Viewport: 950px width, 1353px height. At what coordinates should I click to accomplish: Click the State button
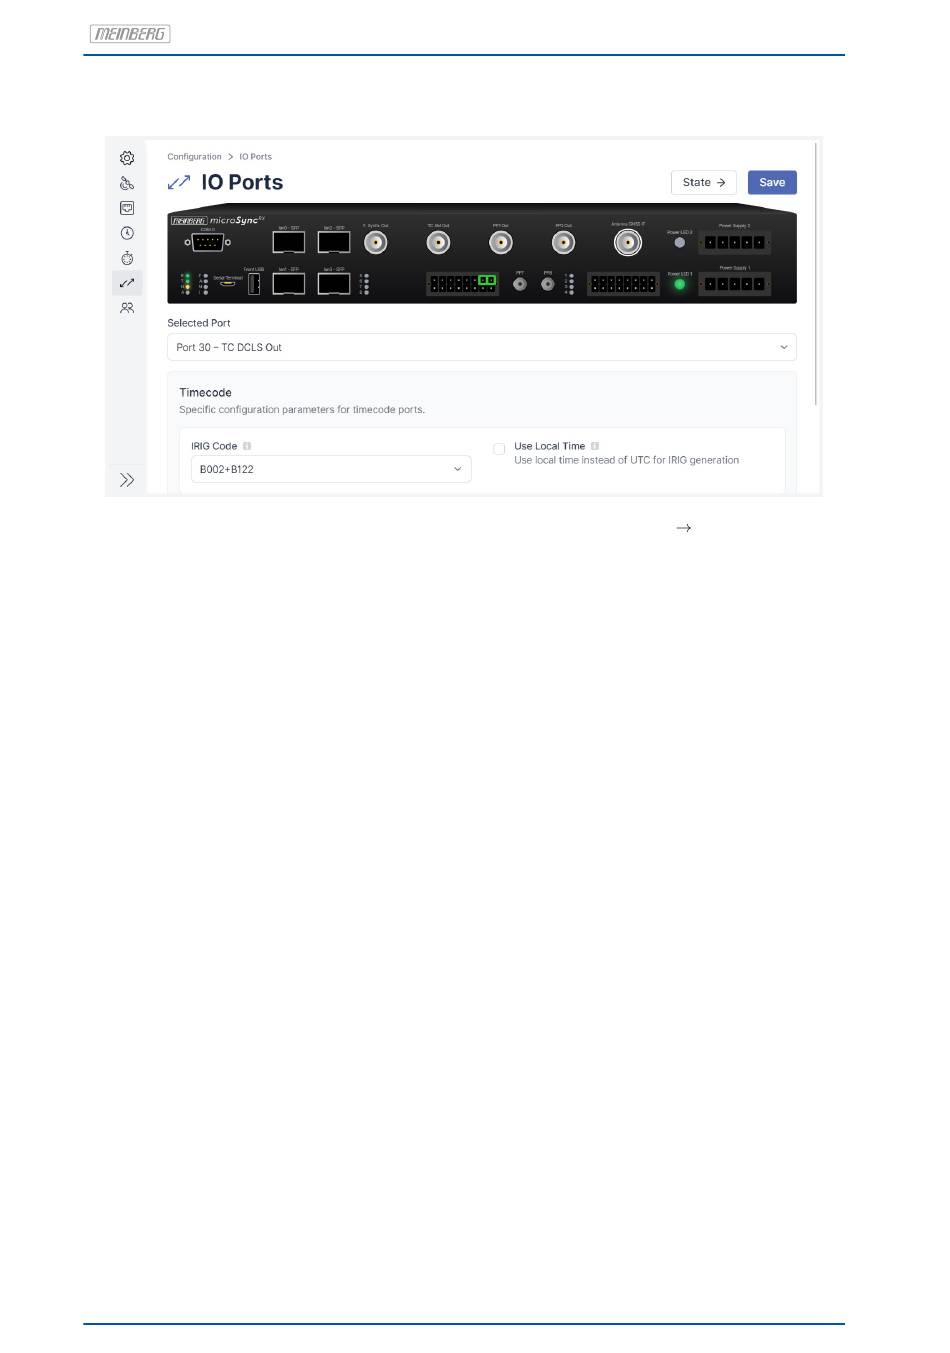[x=704, y=182]
